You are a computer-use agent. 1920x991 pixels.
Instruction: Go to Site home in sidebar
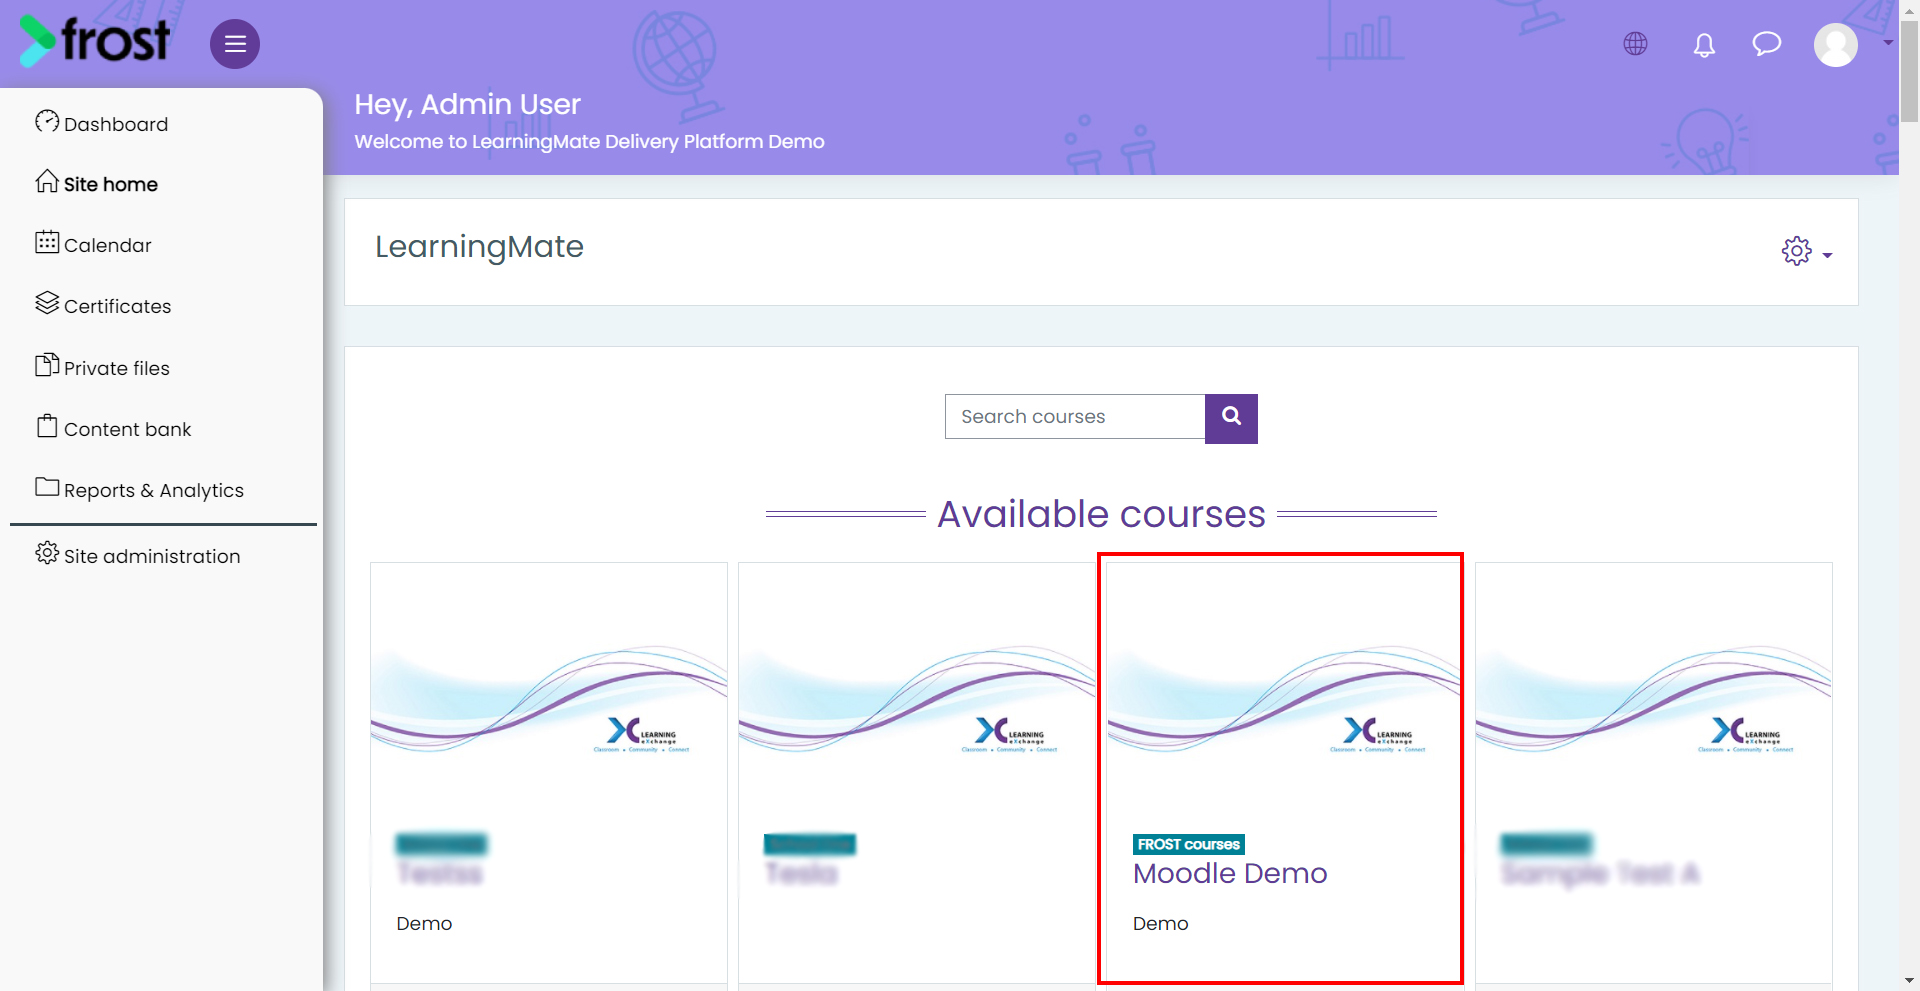[x=97, y=183]
